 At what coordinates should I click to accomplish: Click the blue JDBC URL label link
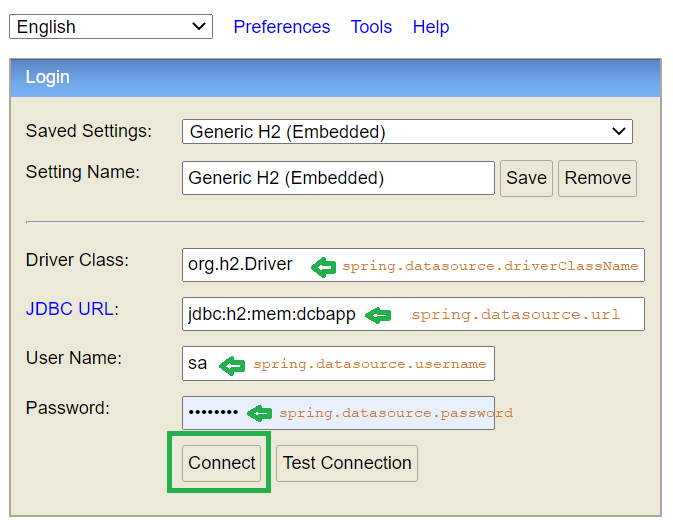click(69, 309)
